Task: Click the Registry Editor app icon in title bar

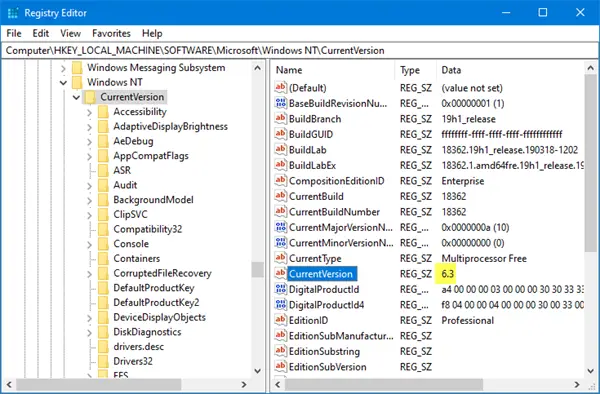Action: pyautogui.click(x=13, y=13)
